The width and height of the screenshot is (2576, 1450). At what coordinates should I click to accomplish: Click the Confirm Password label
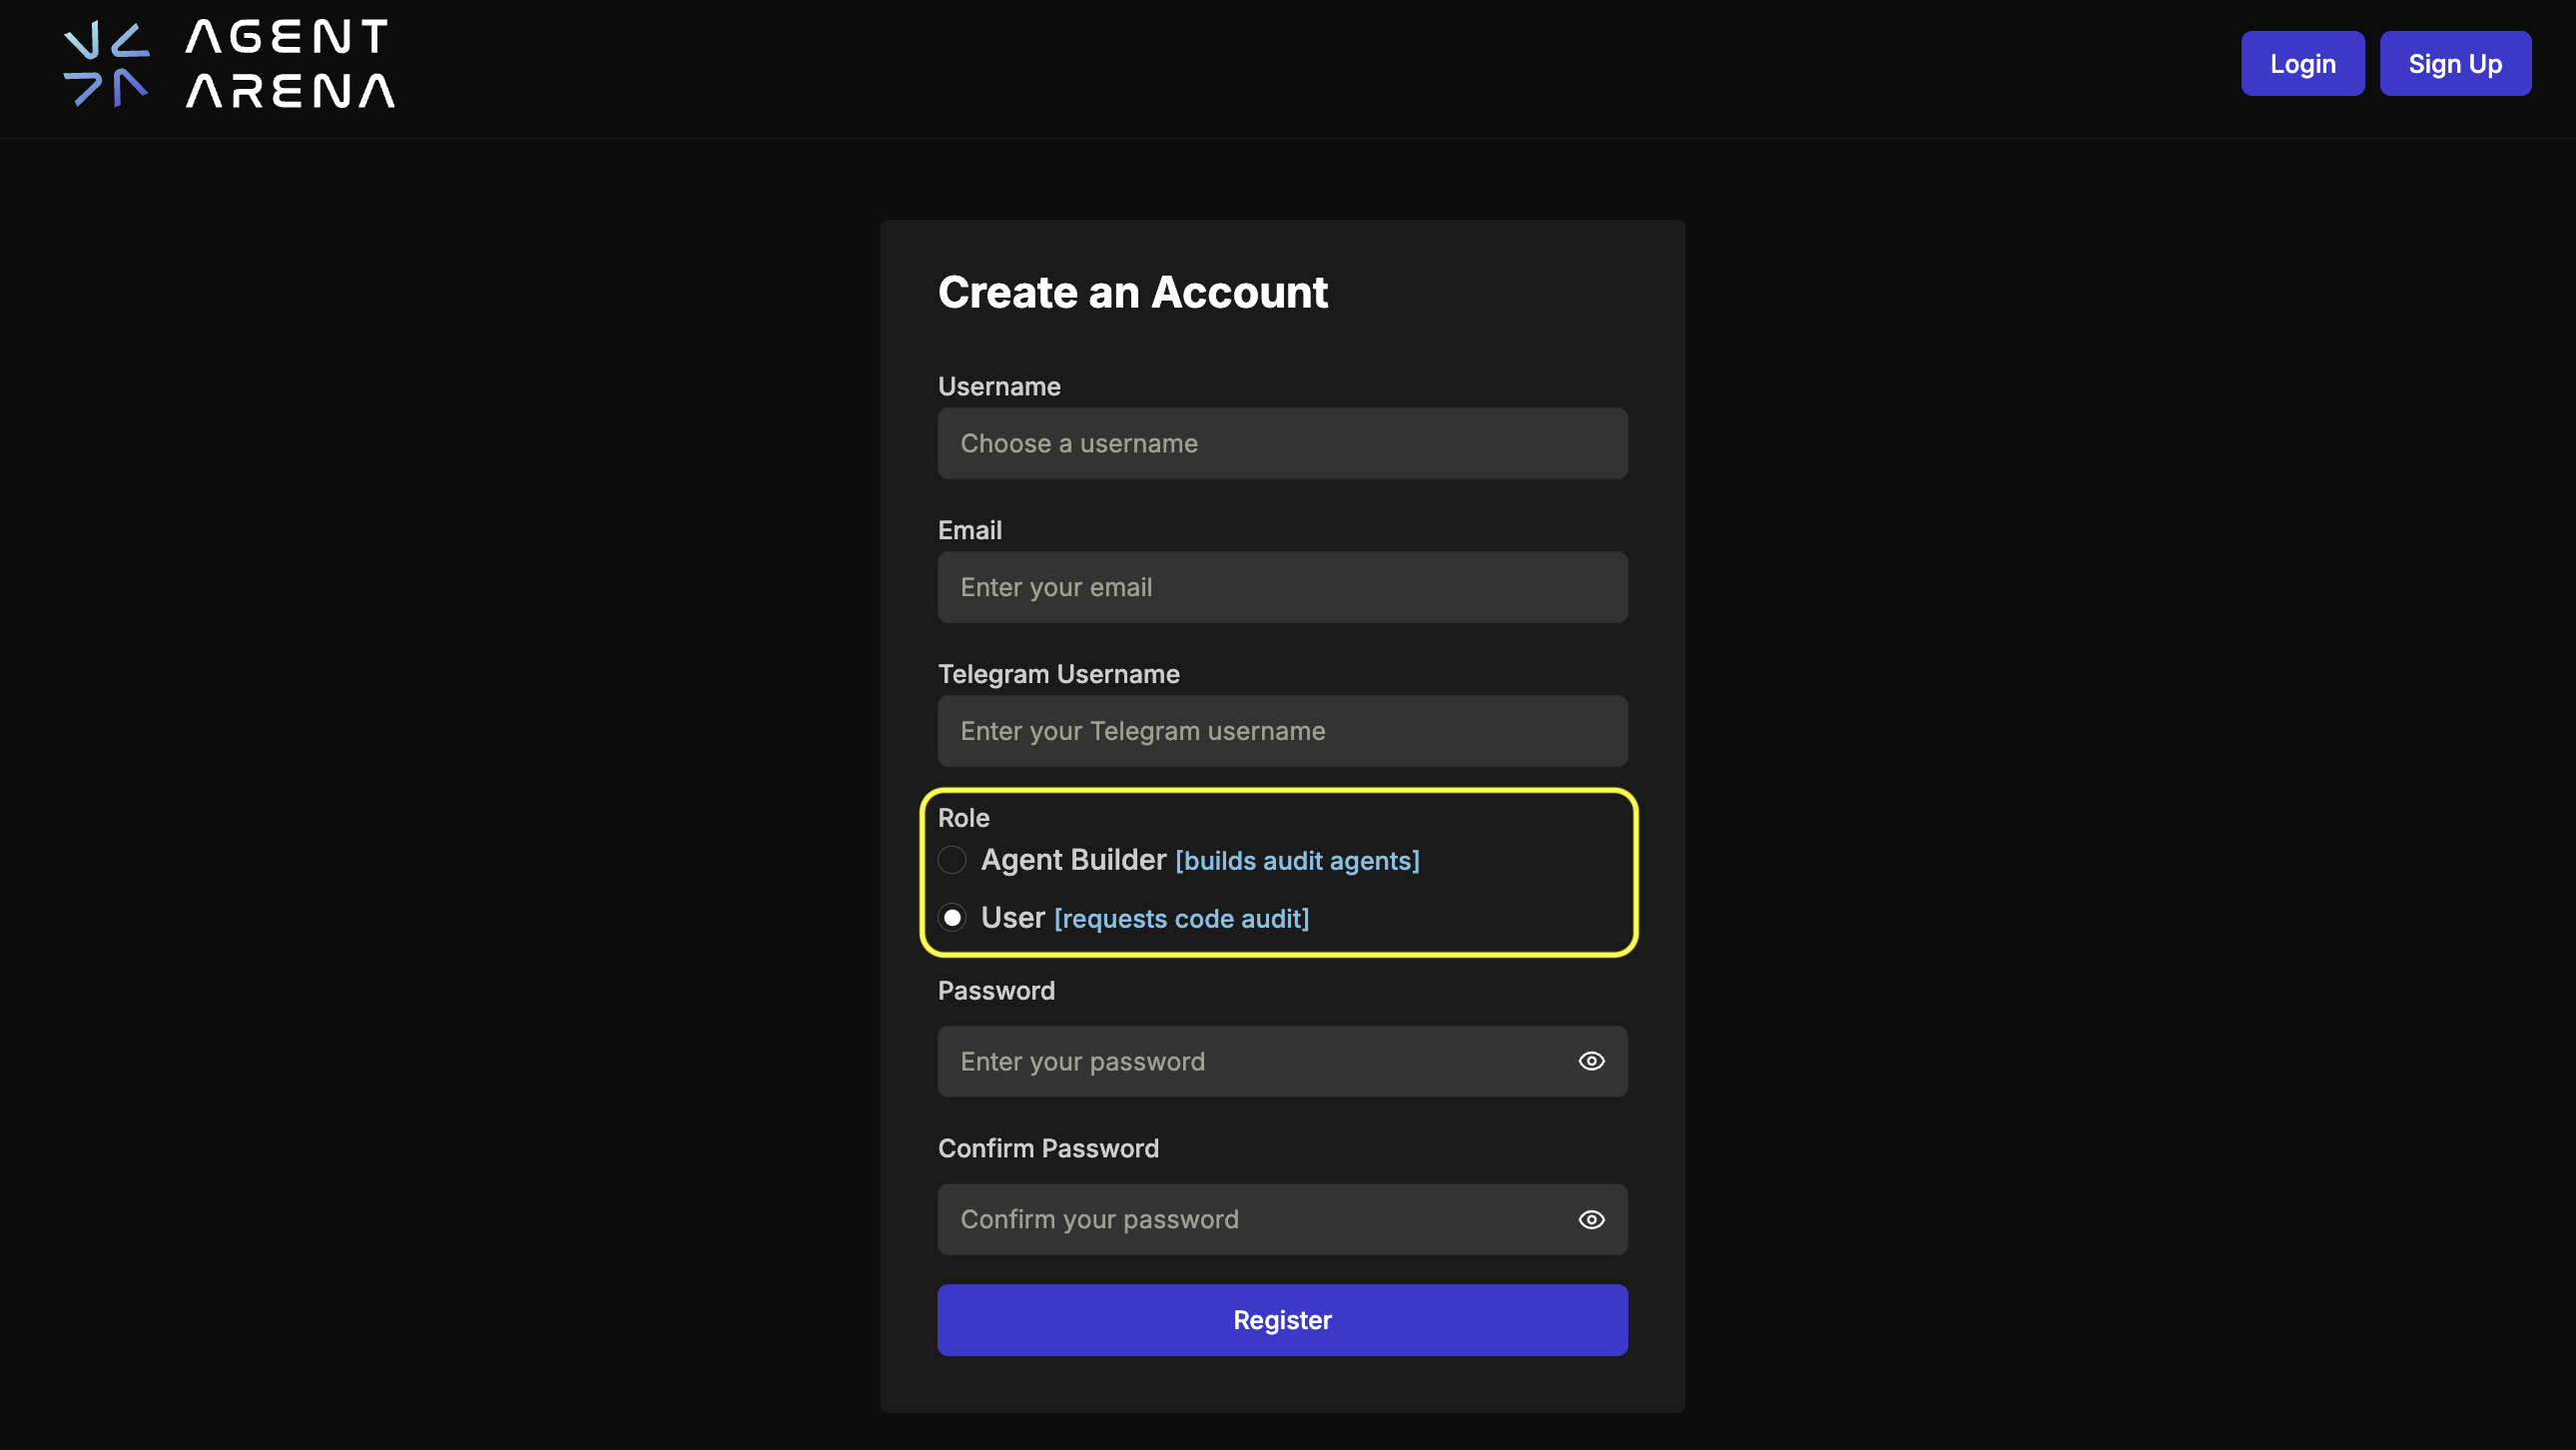pos(1048,1148)
